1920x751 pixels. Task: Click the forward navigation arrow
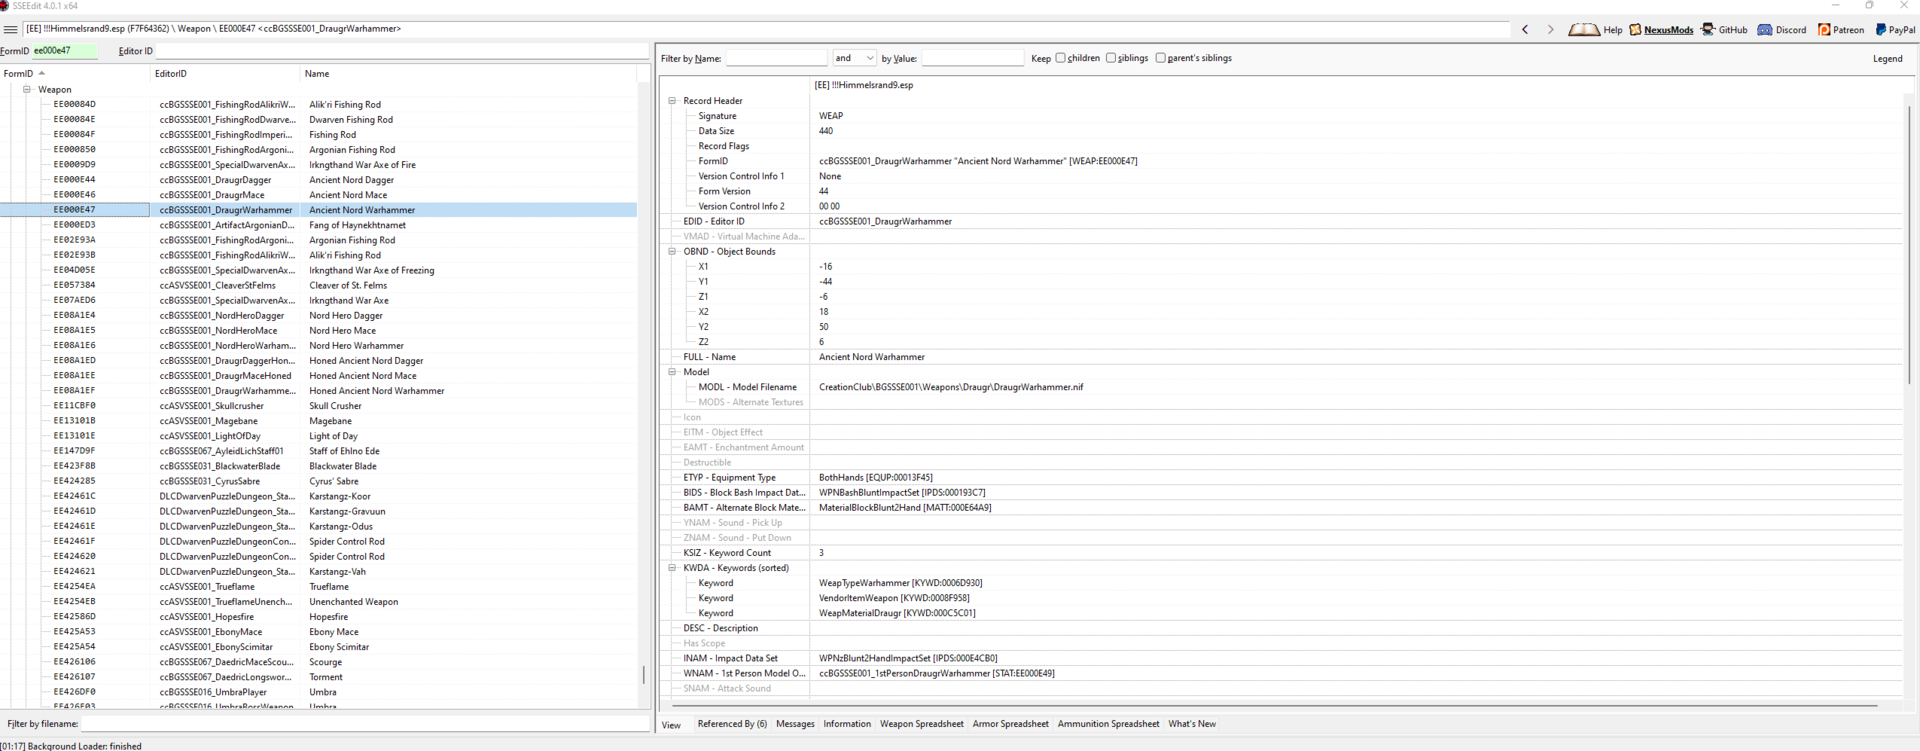[1550, 30]
